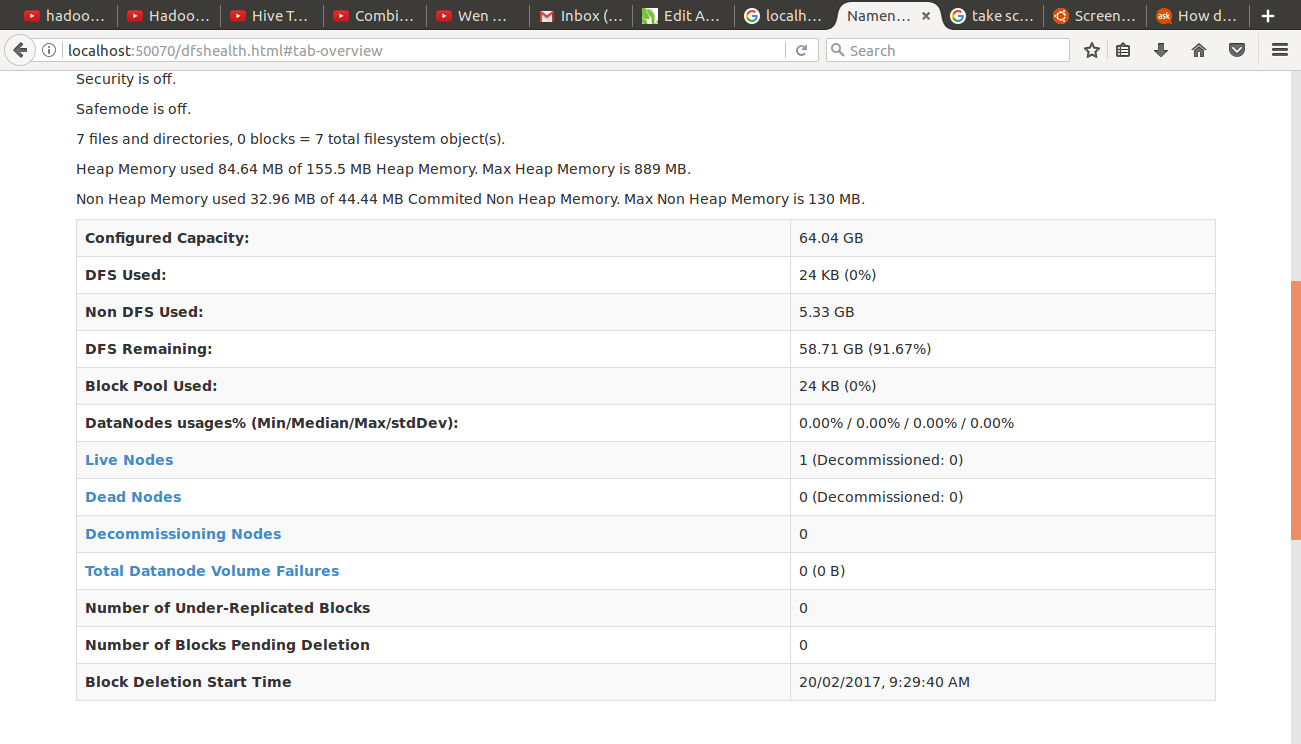
Task: Click the address bar URL field
Action: (420, 49)
